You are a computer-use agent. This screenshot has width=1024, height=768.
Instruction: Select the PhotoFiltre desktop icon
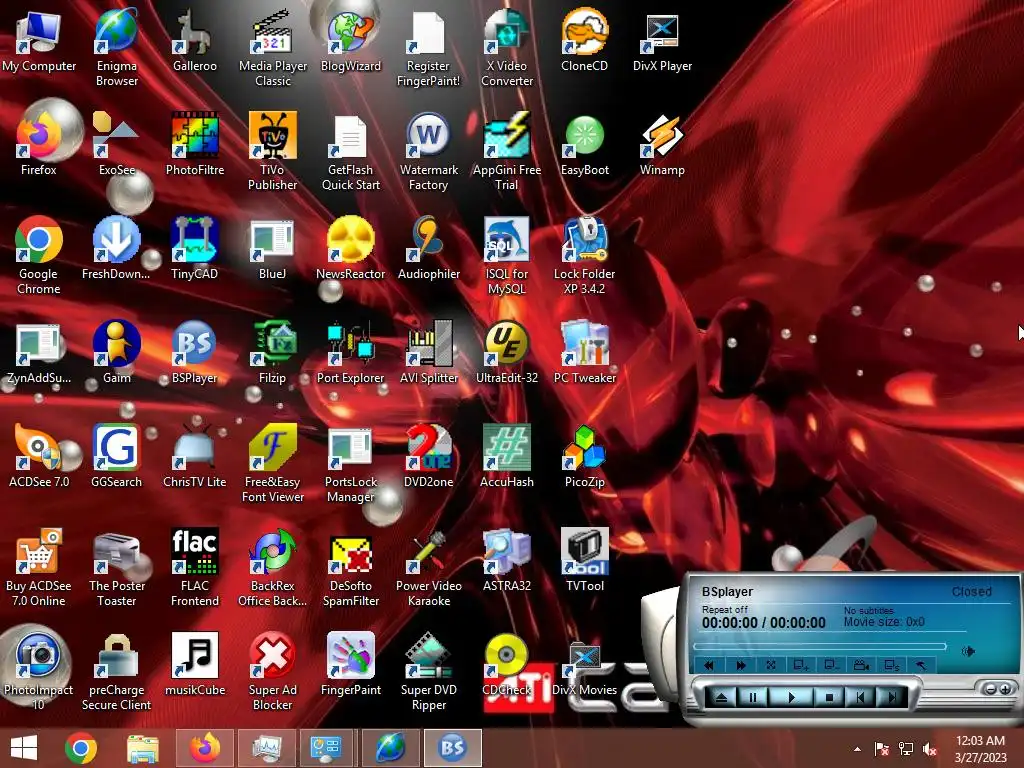pos(195,145)
